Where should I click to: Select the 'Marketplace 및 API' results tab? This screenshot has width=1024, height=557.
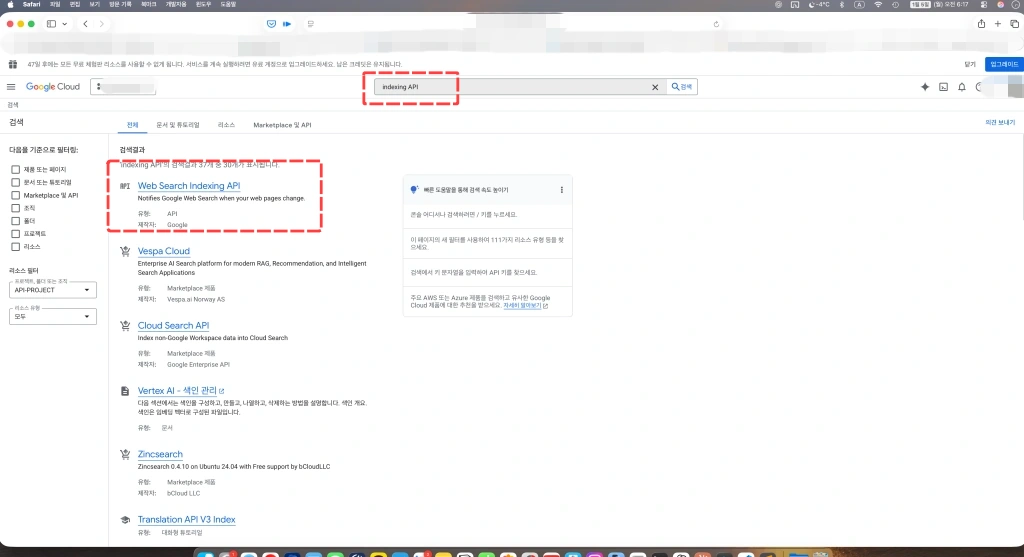coord(282,125)
